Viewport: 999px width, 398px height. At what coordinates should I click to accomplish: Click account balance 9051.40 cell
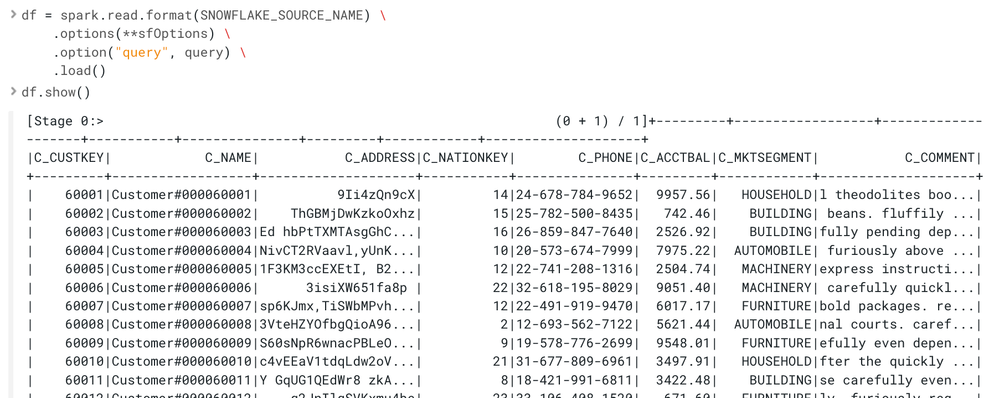click(683, 287)
